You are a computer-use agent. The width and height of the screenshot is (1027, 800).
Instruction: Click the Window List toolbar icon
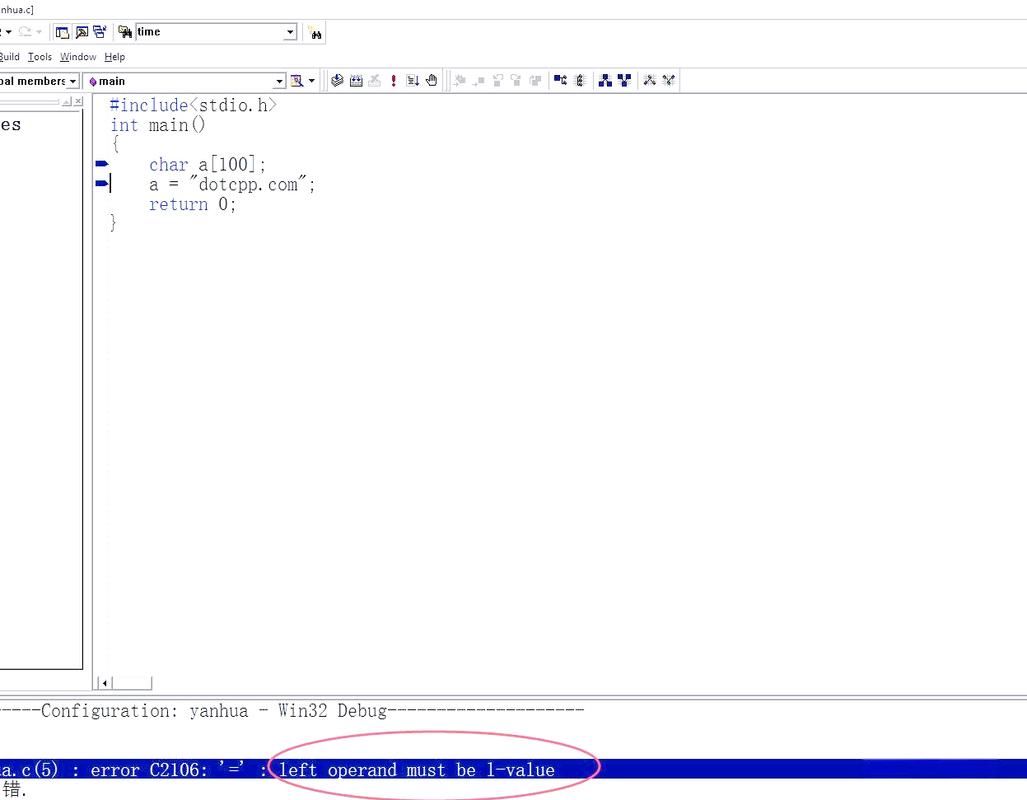pyautogui.click(x=100, y=32)
